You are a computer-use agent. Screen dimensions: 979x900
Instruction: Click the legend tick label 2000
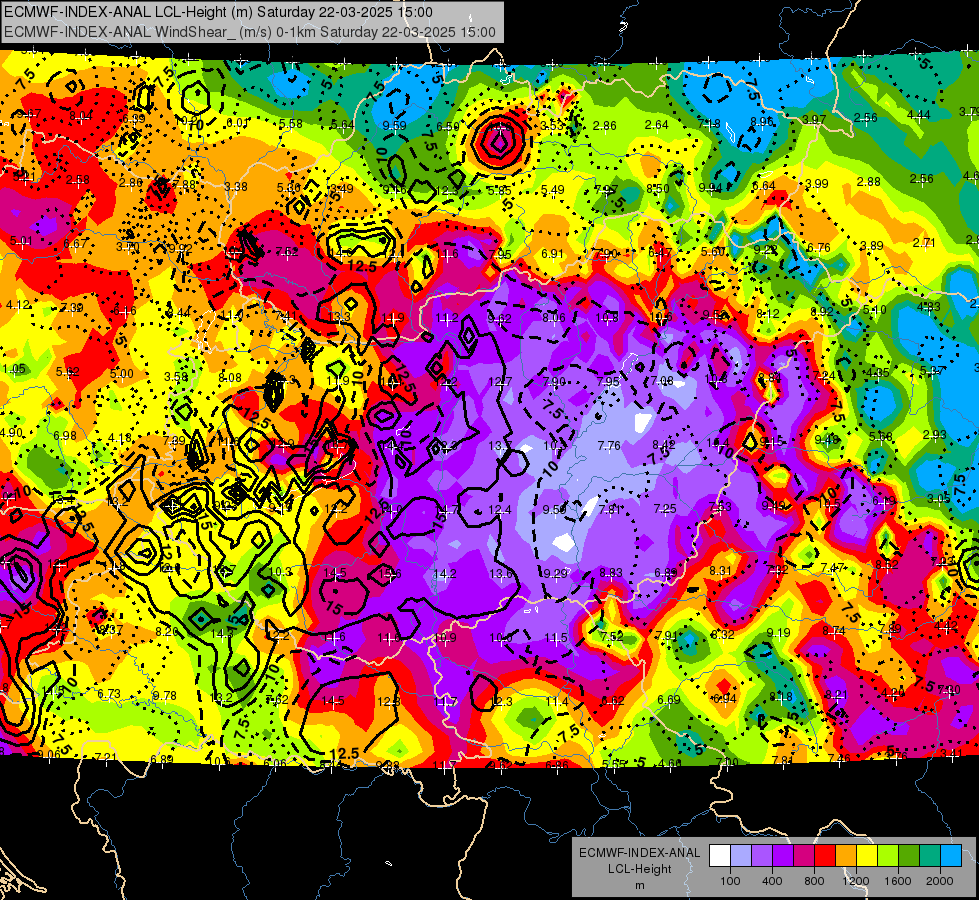(940, 881)
